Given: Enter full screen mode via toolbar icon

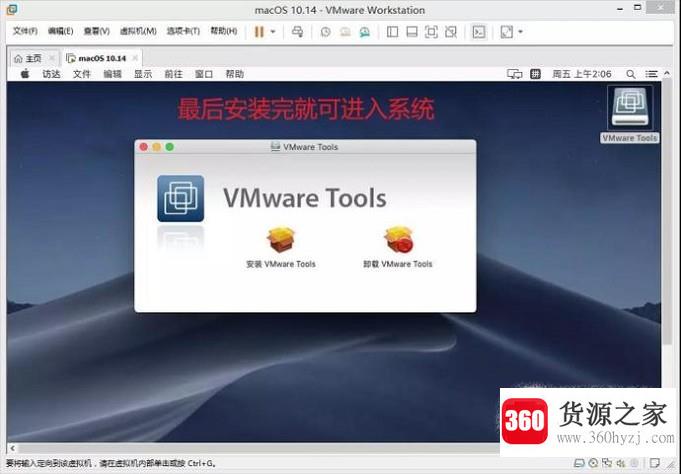Looking at the screenshot, I should coord(431,32).
